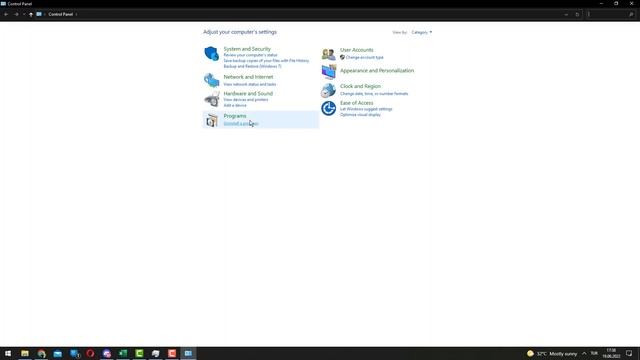Click the Search Control Panel field
The width and height of the screenshot is (640, 360).
608,14
